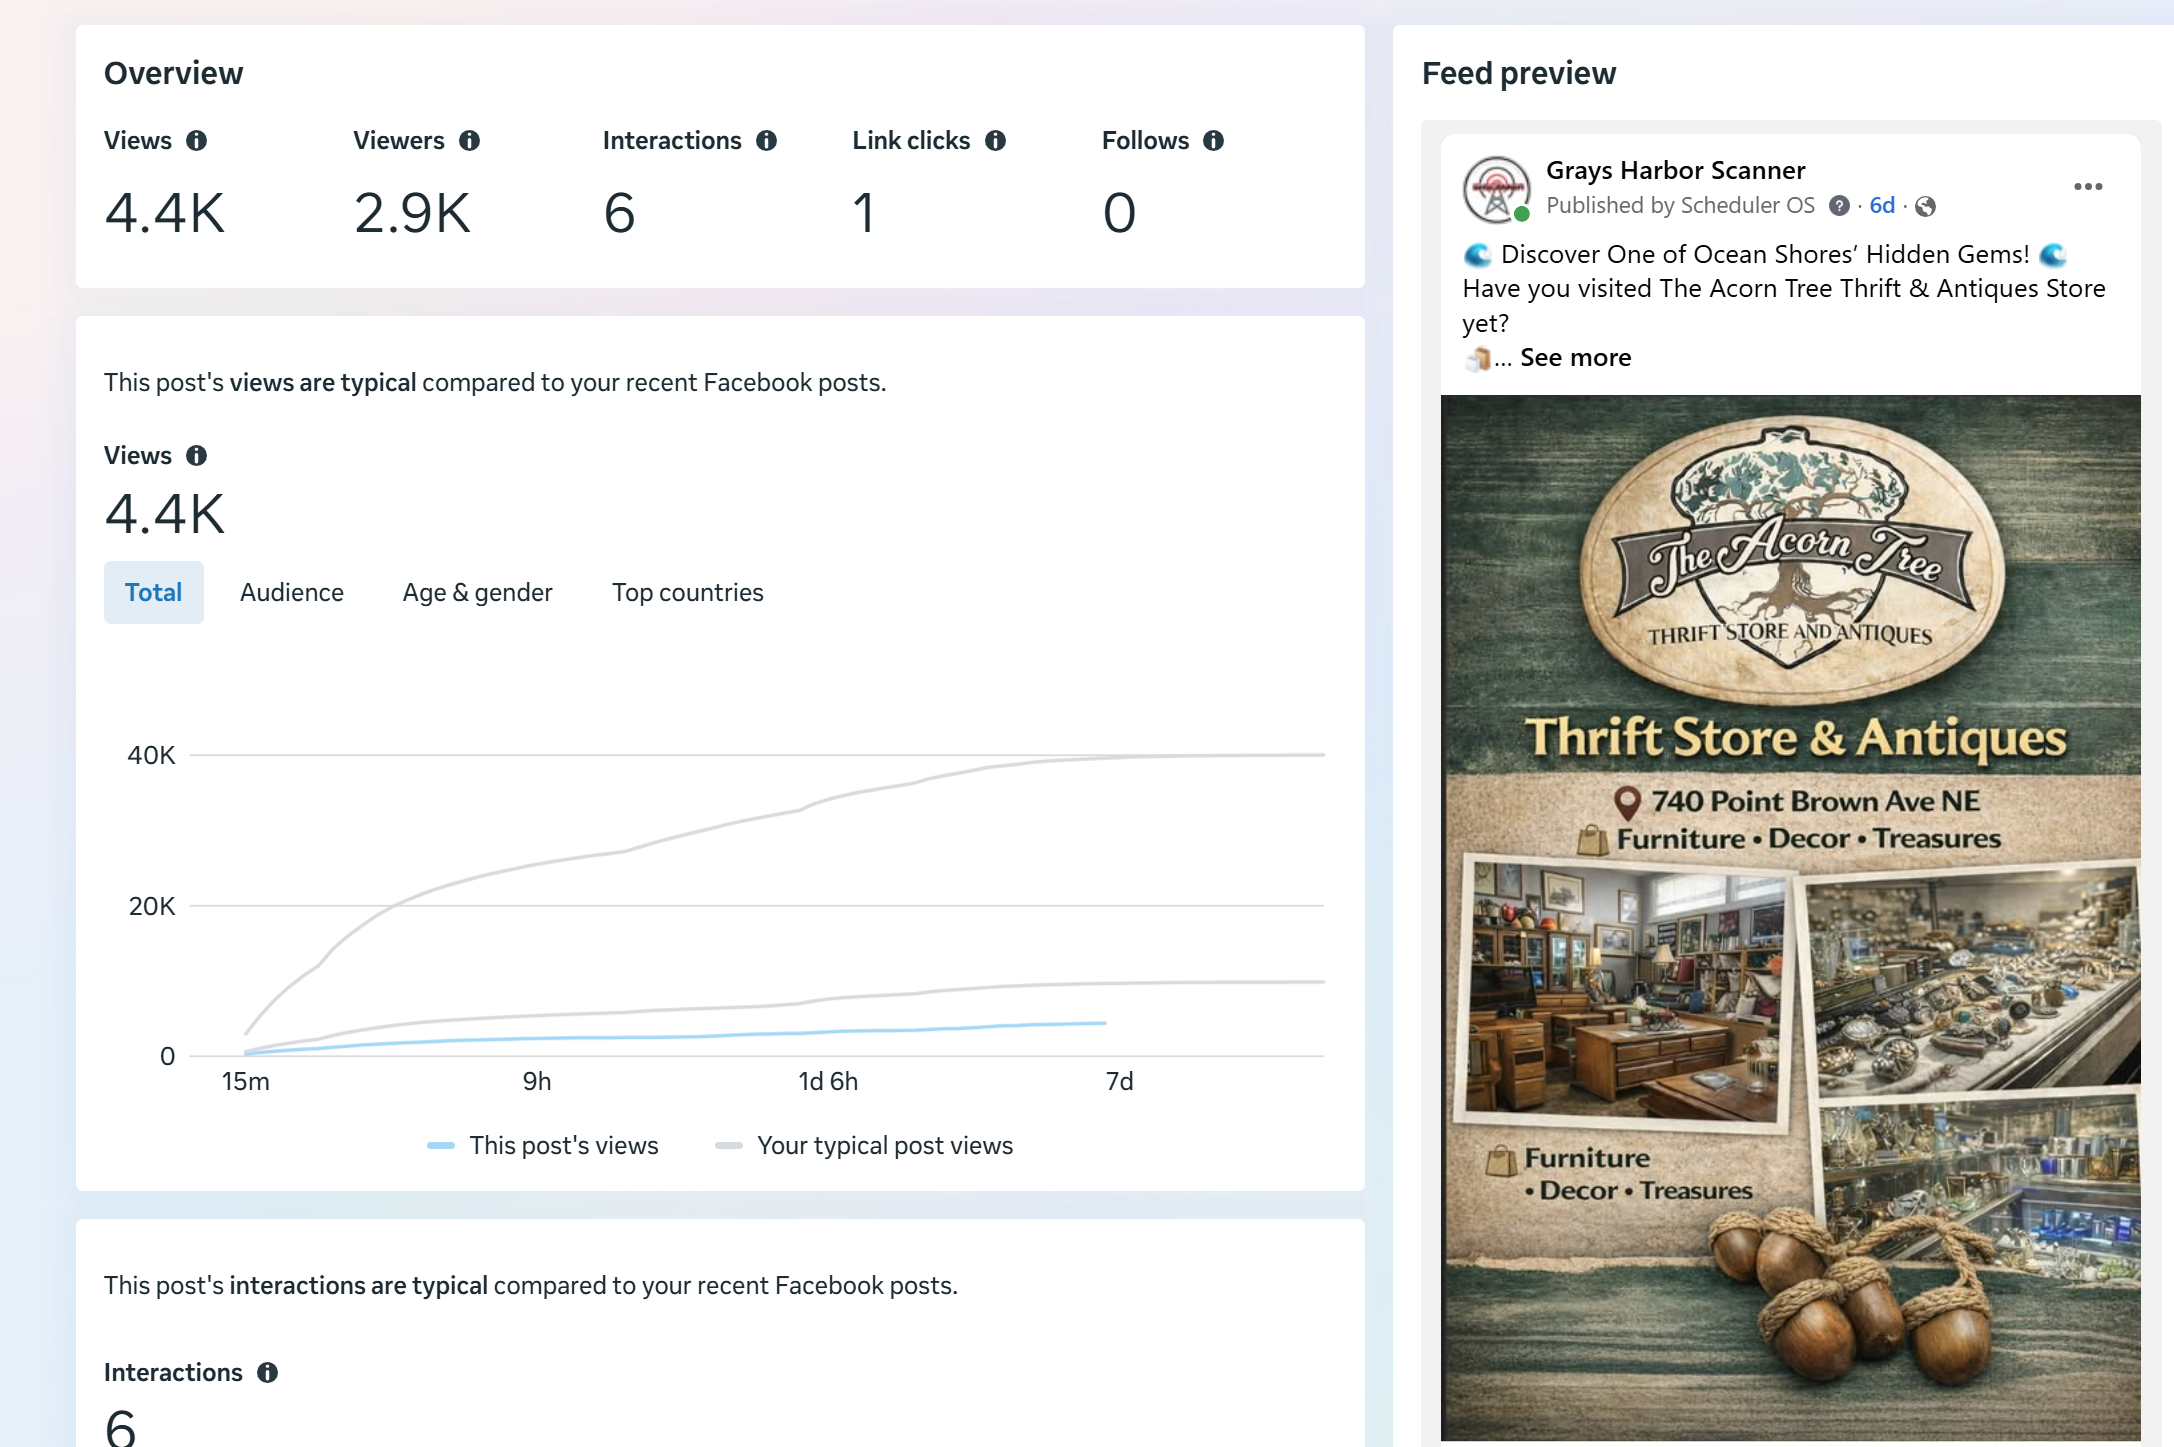
Task: Click the Follows info icon
Action: click(x=1213, y=141)
